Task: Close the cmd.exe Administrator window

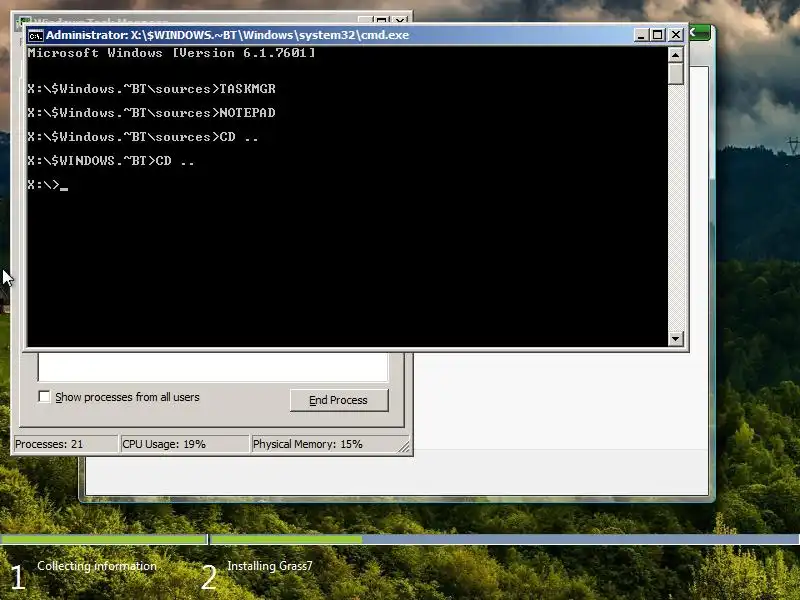Action: click(x=676, y=35)
